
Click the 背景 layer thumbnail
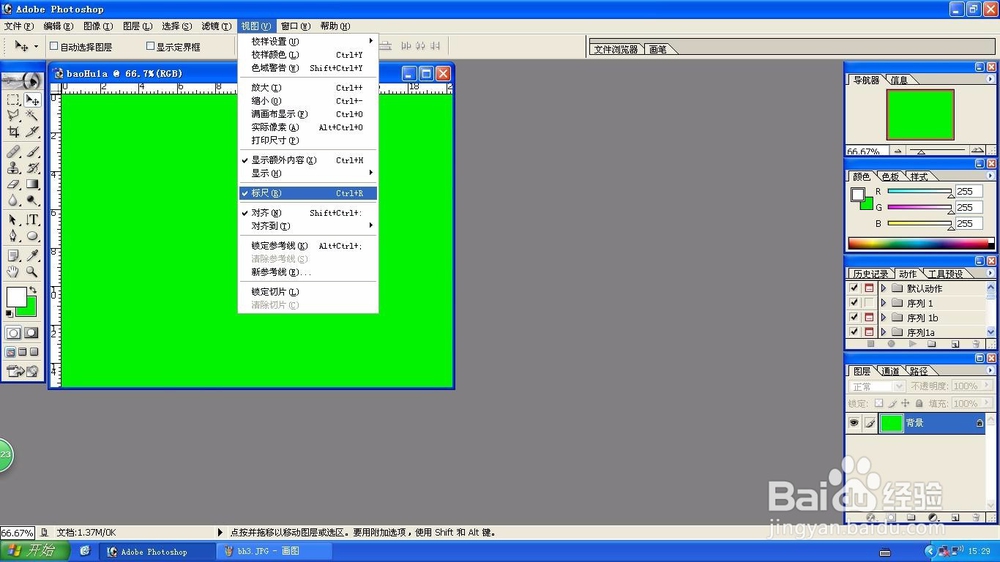(x=891, y=423)
